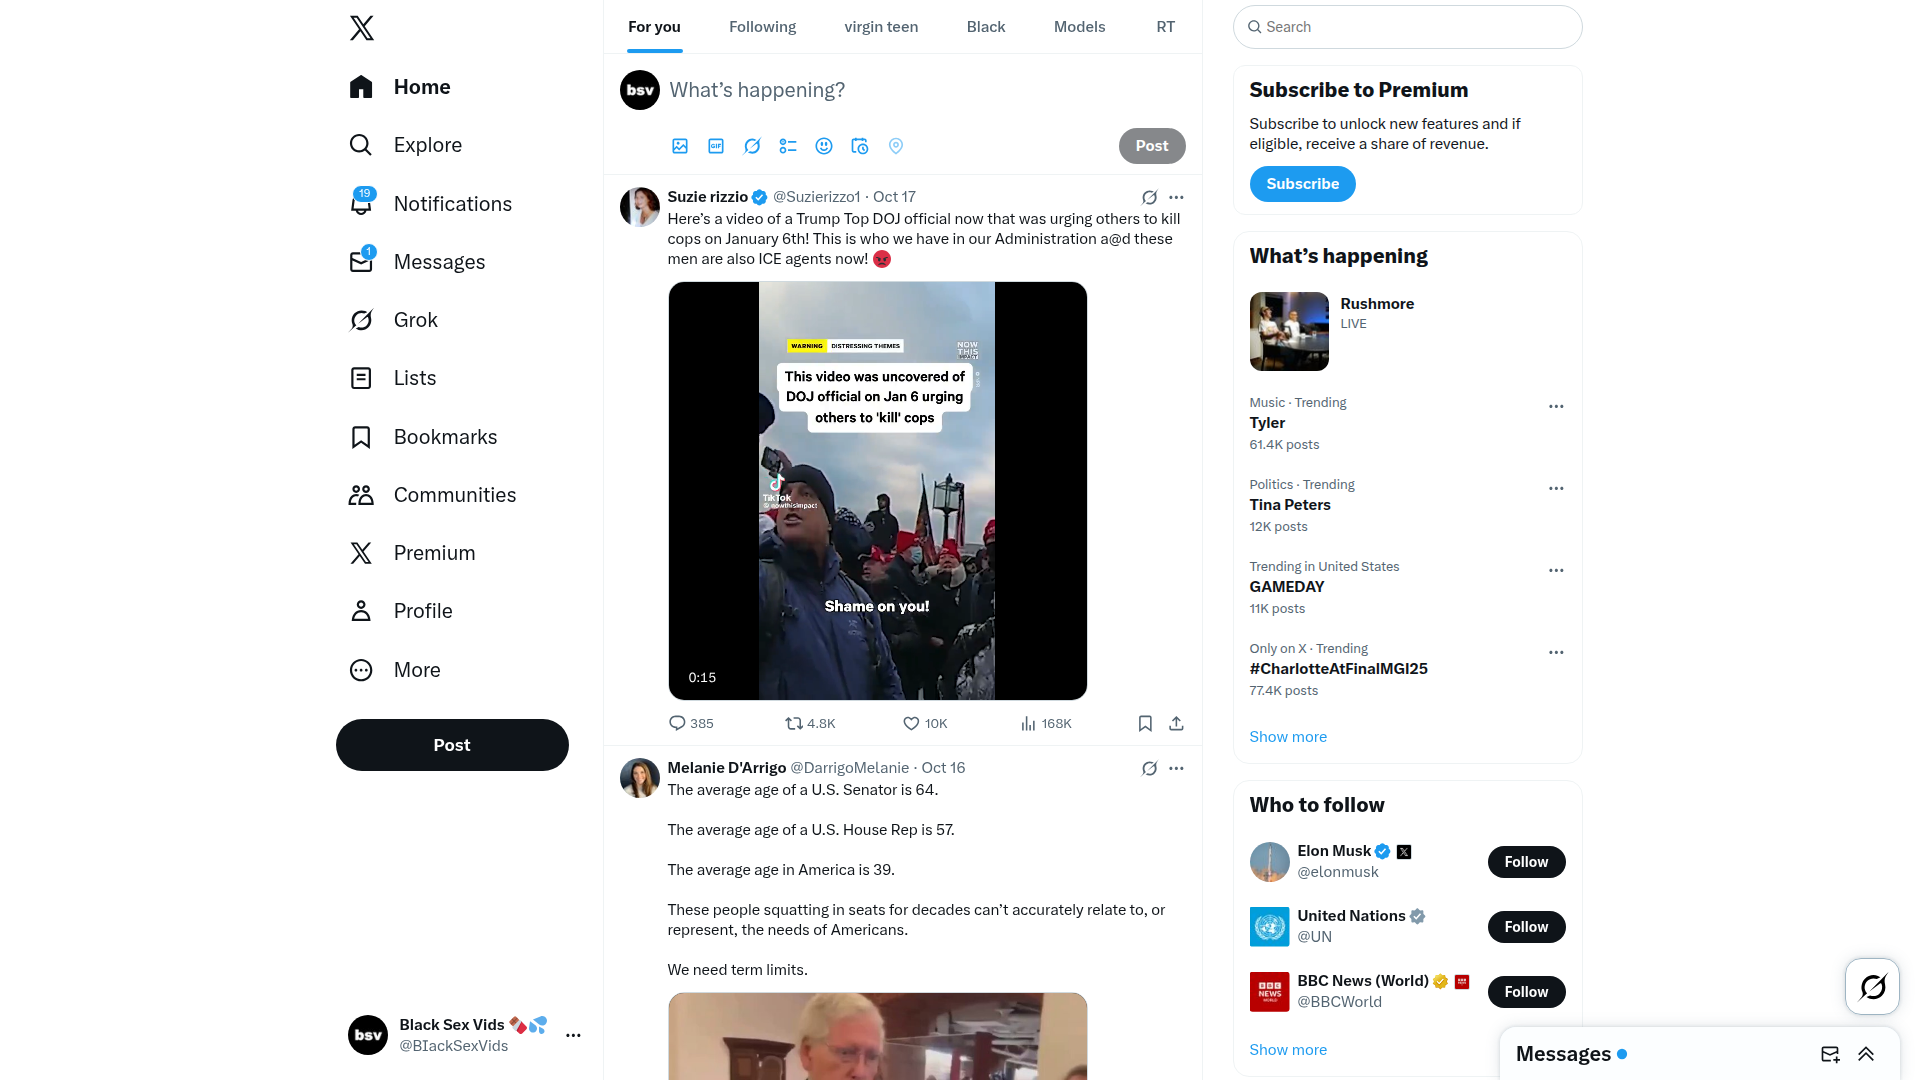
Task: Open the emoji picker in composer
Action: (x=824, y=146)
